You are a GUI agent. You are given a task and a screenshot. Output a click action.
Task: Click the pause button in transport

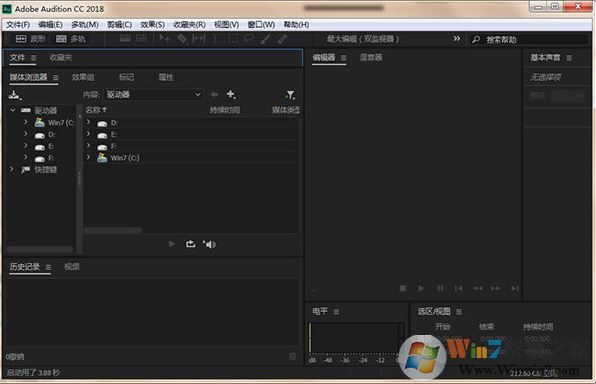(x=440, y=289)
